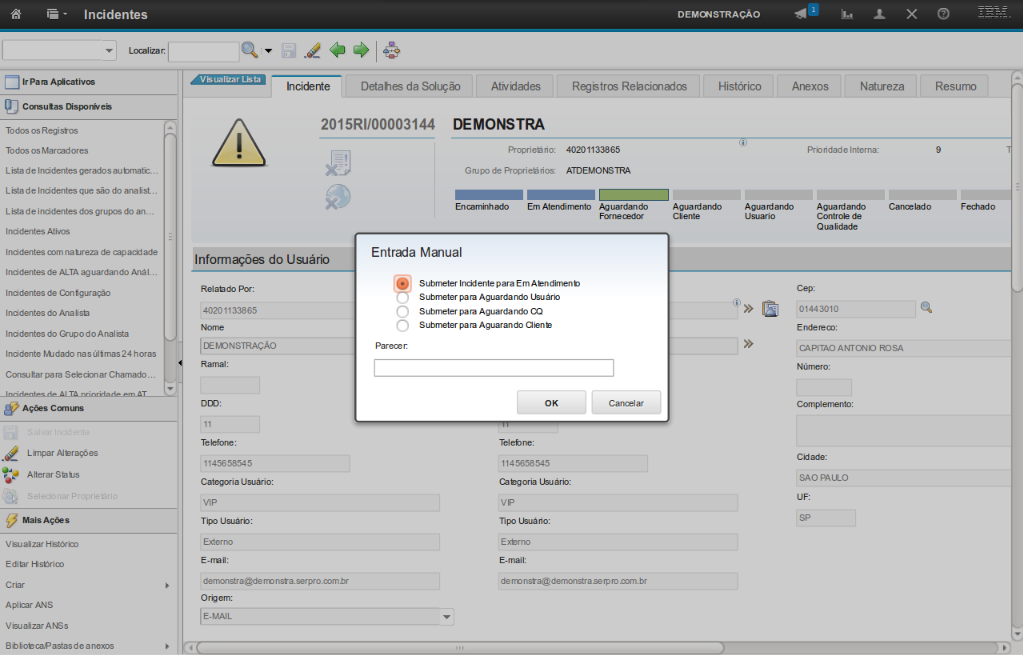
Task: Click the clear changes eraser toolbar icon
Action: 312,50
